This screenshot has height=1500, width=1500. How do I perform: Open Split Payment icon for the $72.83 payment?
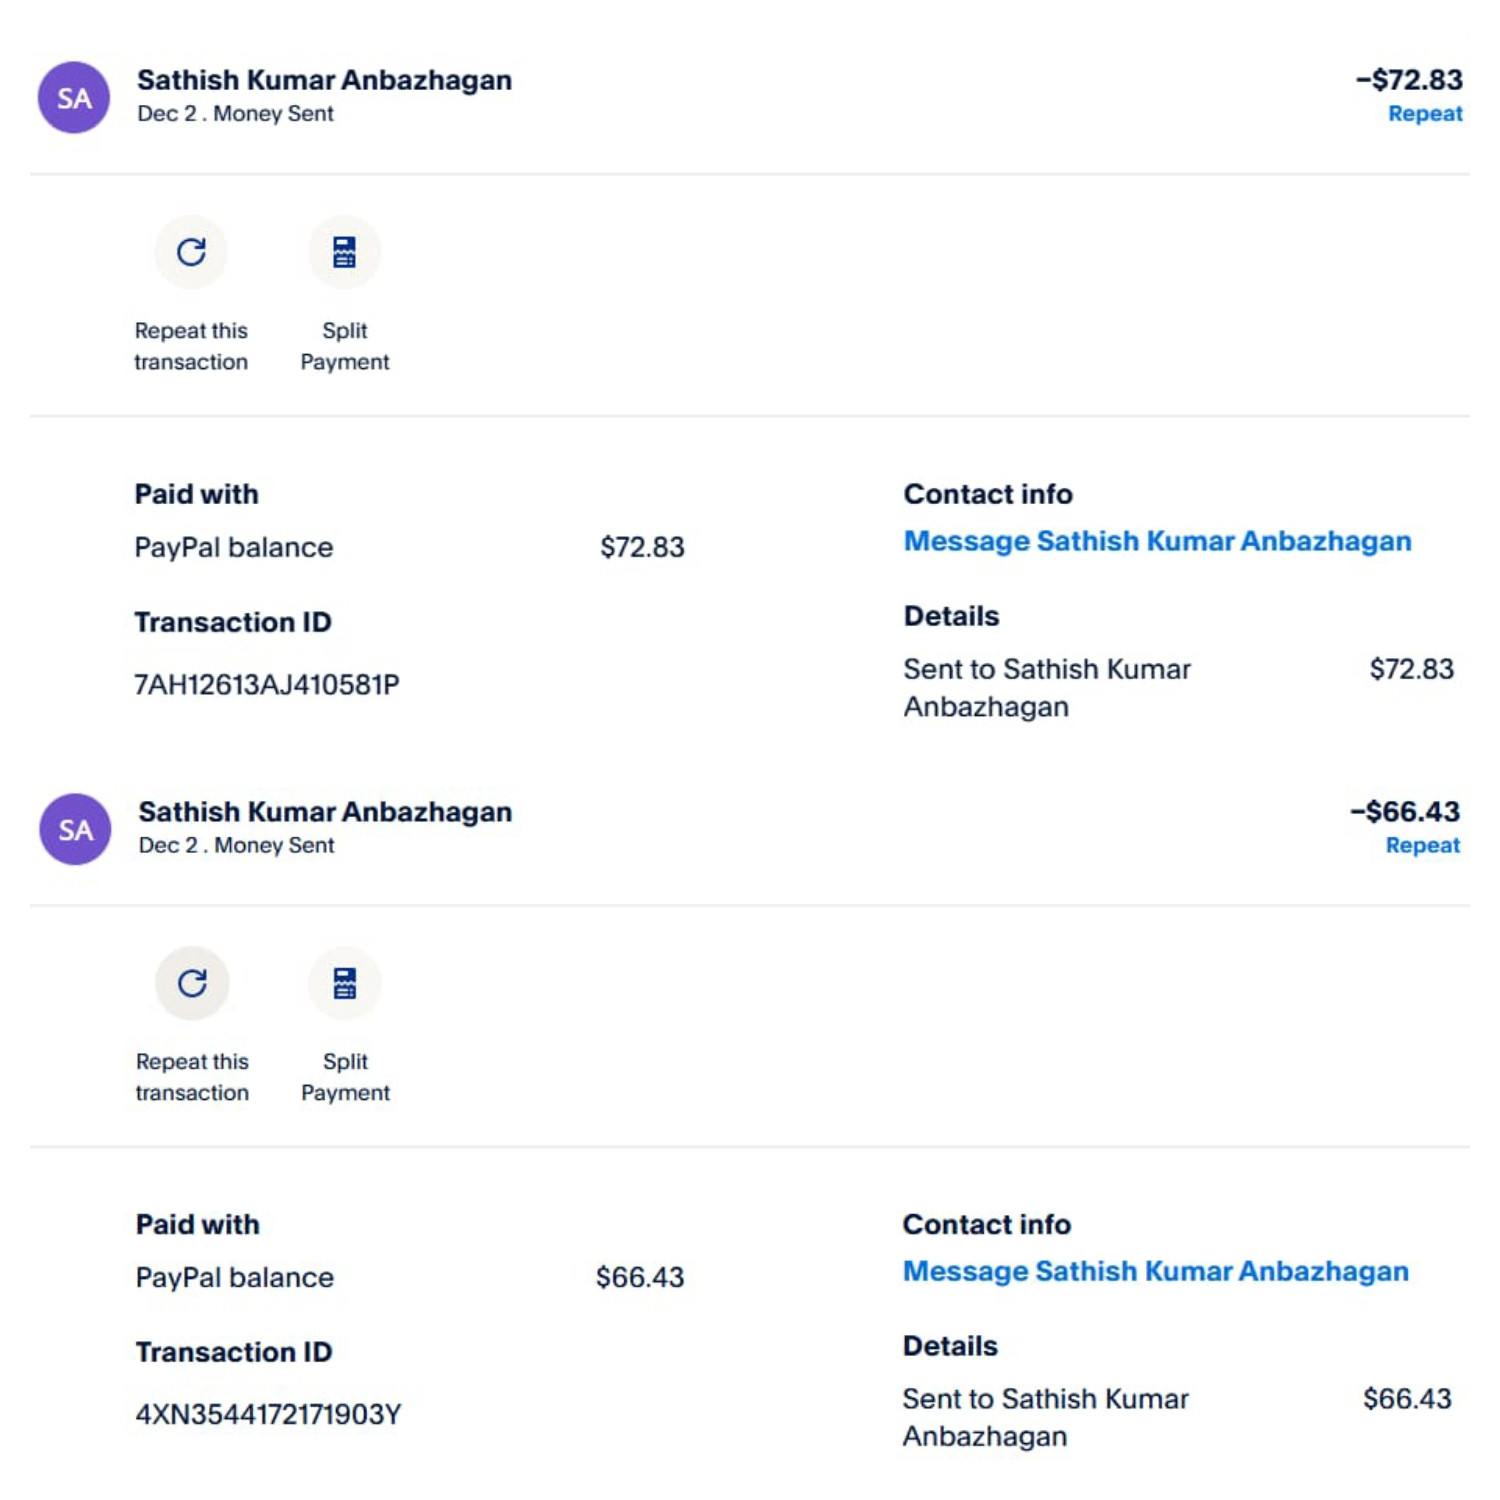pyautogui.click(x=344, y=252)
